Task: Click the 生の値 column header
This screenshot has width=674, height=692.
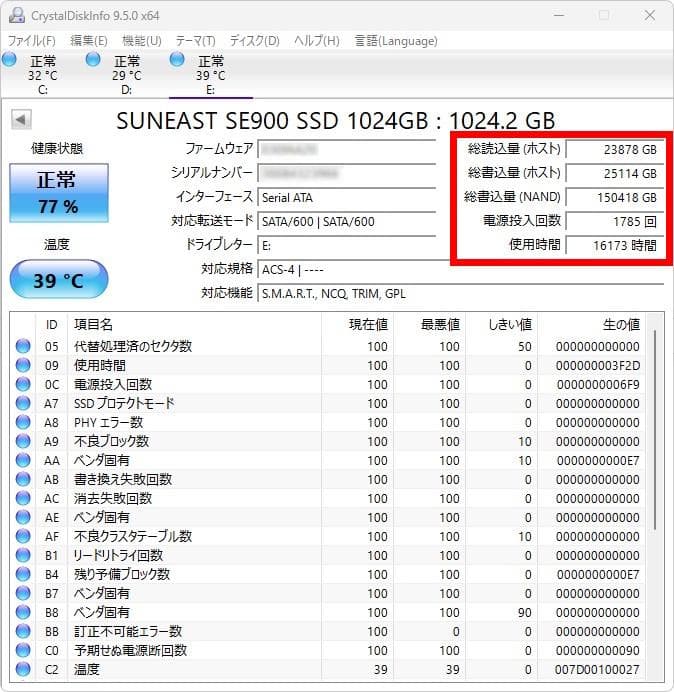Action: point(591,325)
